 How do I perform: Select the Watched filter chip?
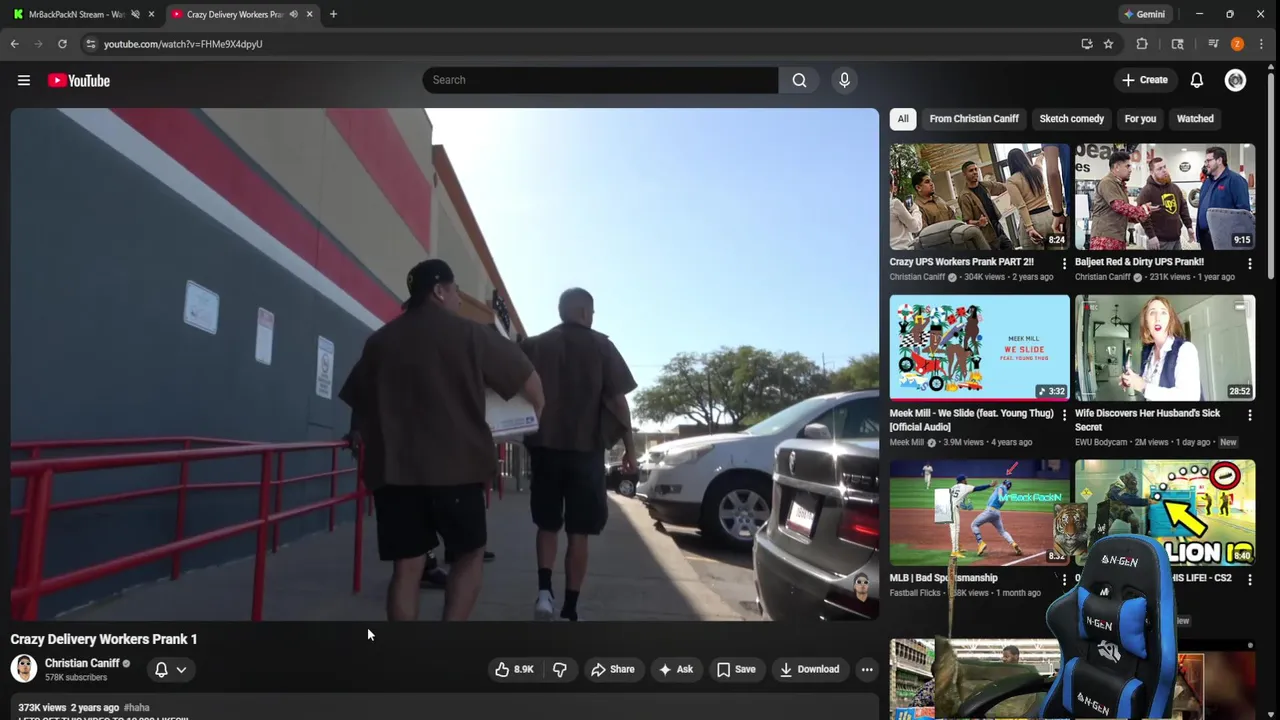[1195, 119]
